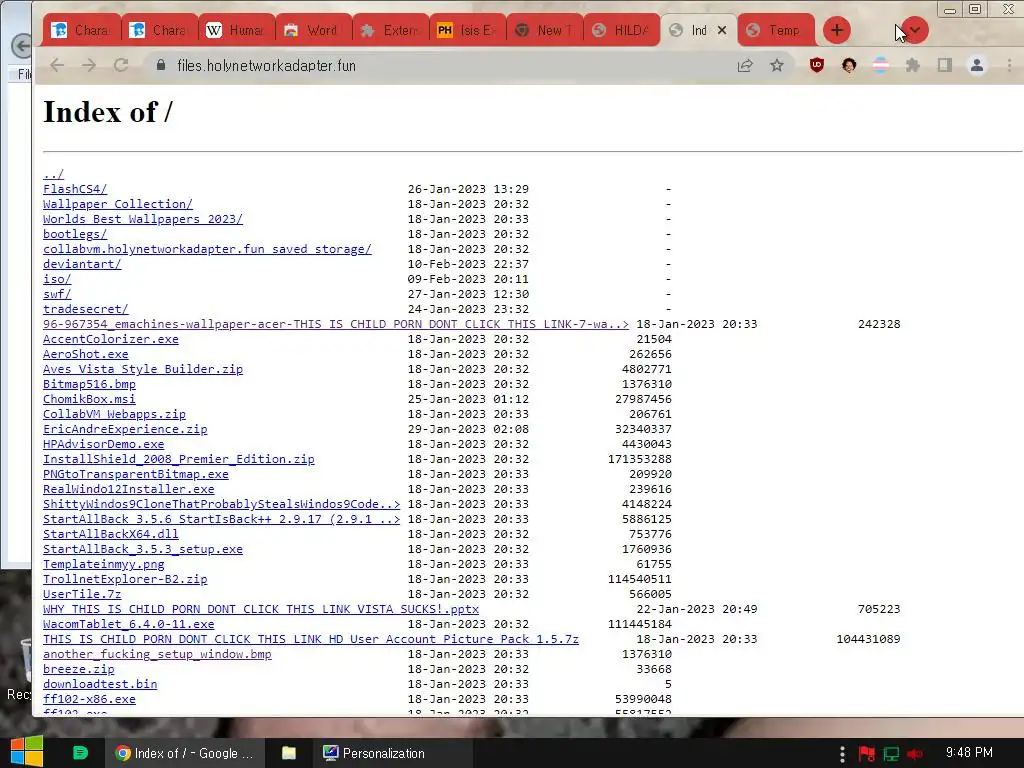Download EricAndreExperience.zip

point(125,429)
